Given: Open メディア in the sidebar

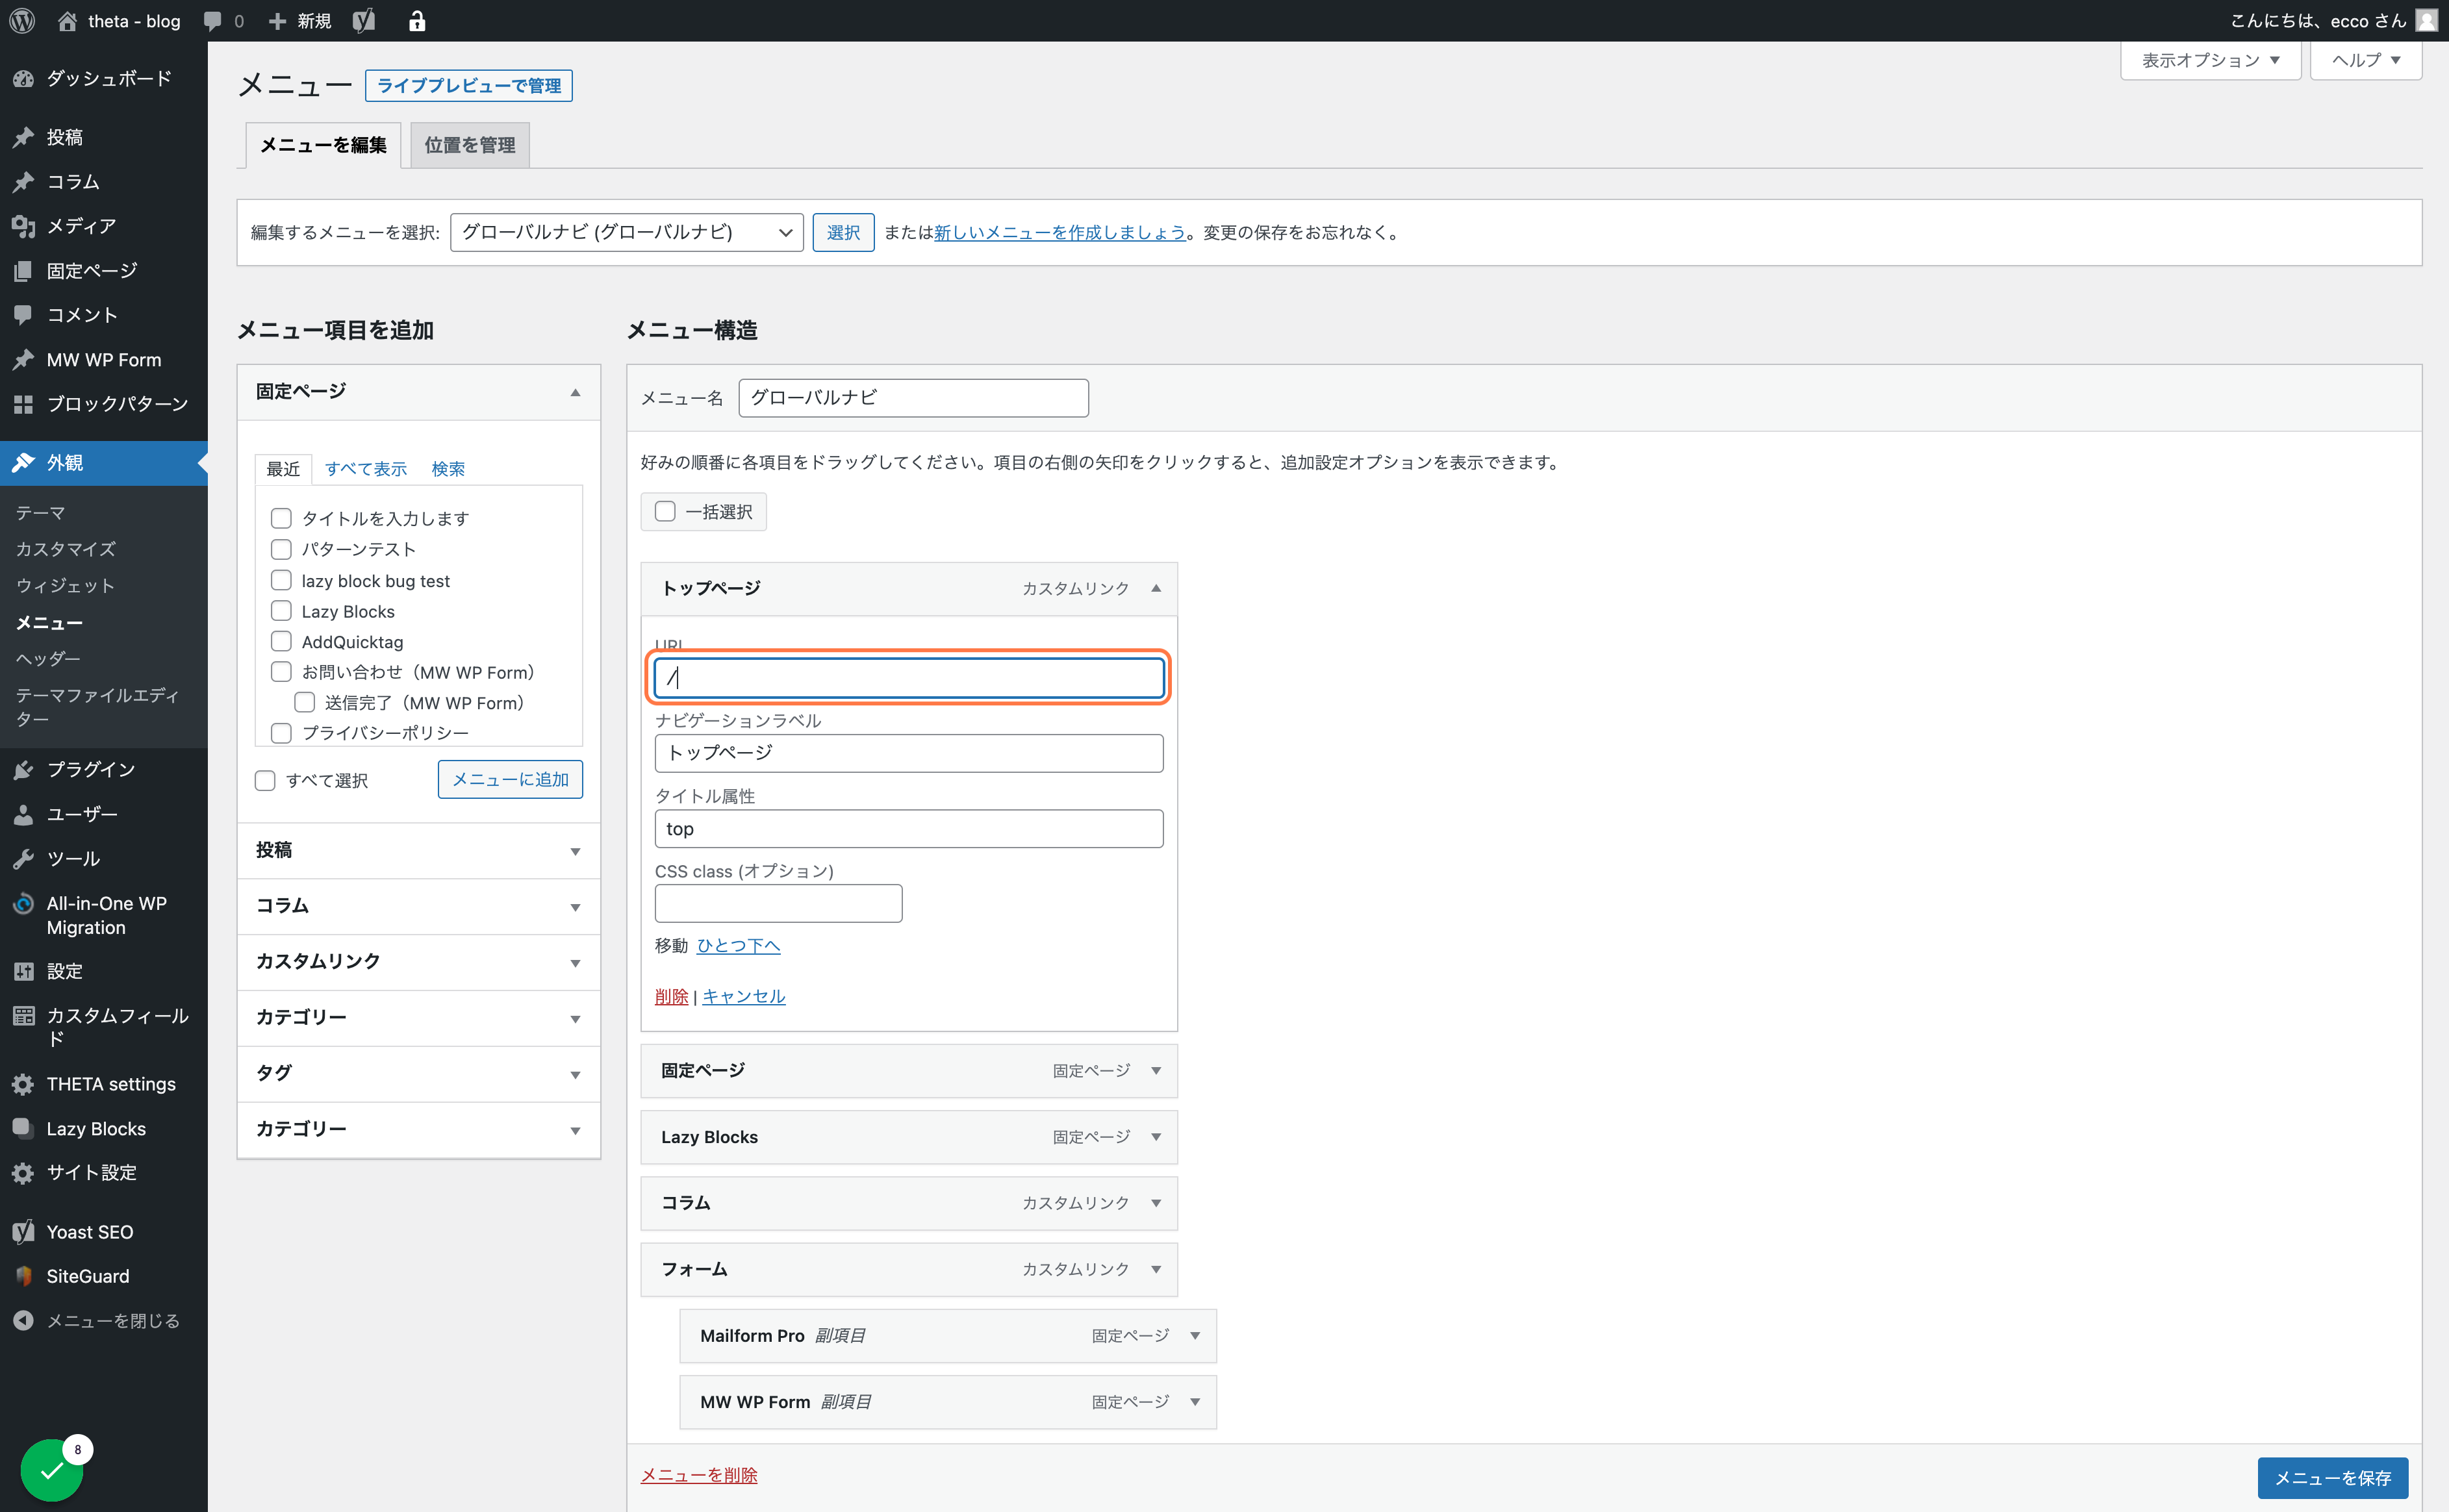Looking at the screenshot, I should [104, 226].
